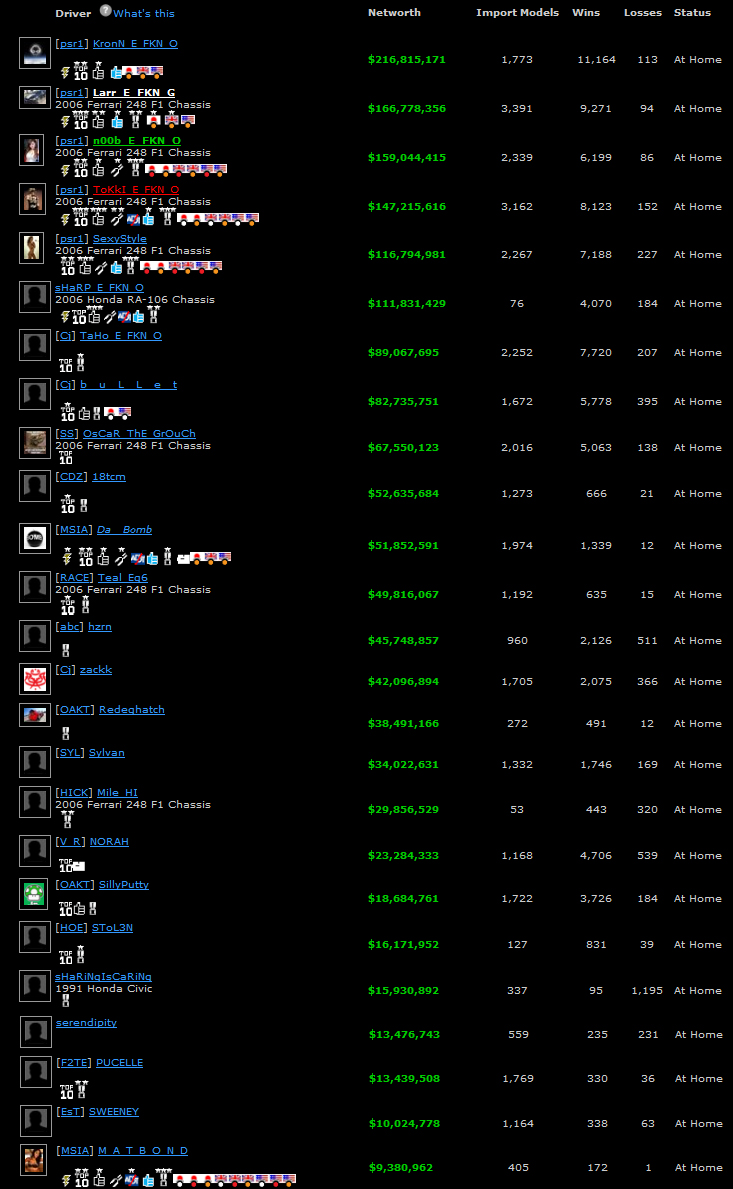Click the wrench badge under n00b_E_FKN_O

[x=117, y=170]
